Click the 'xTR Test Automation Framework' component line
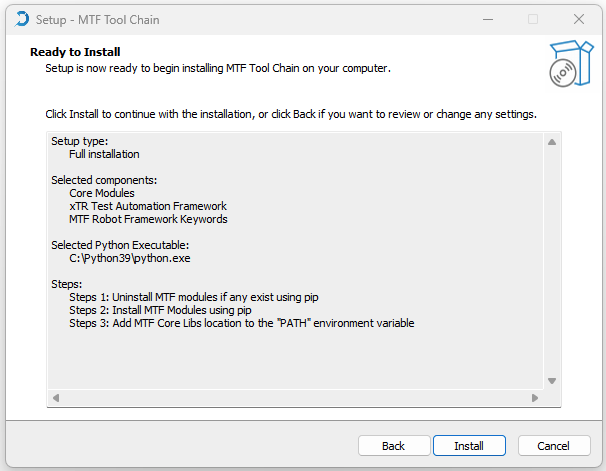The width and height of the screenshot is (606, 471). [148, 206]
